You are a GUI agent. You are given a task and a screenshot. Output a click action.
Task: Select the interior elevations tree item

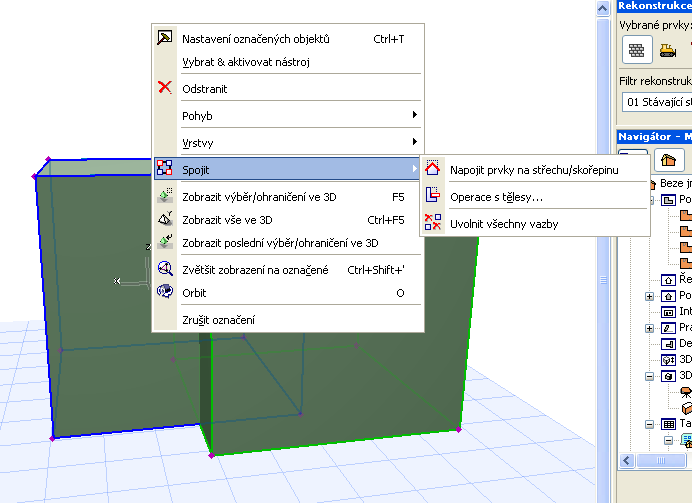click(668, 312)
